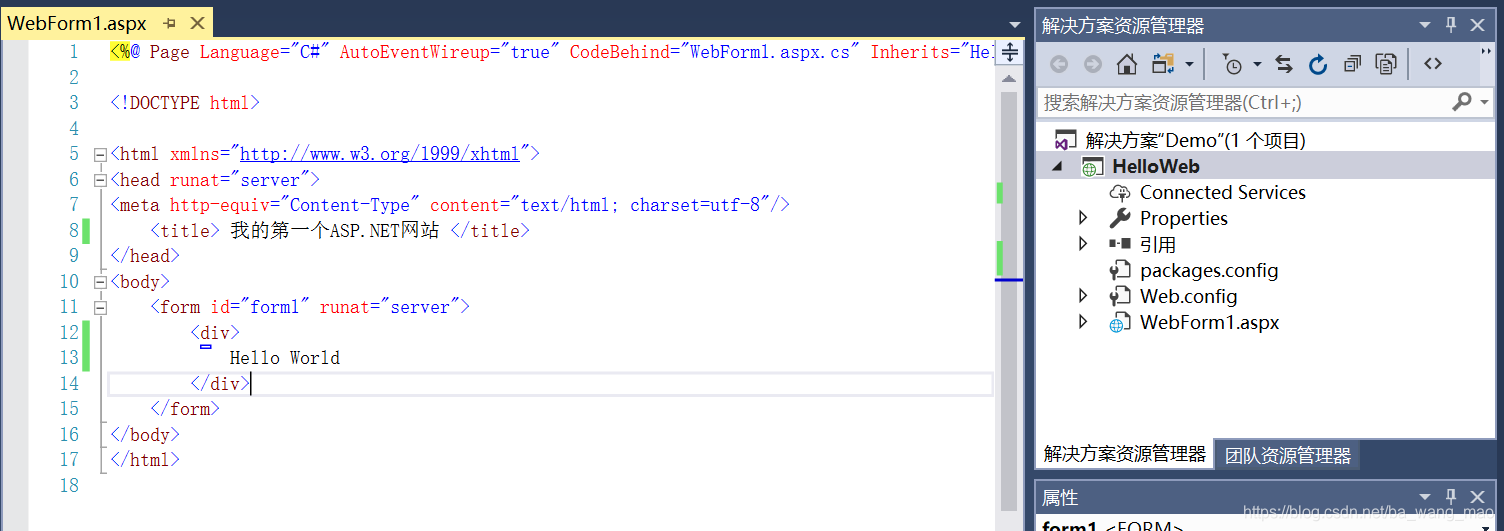Image resolution: width=1504 pixels, height=531 pixels.
Task: Click the HelloWeb project globe icon
Action: (x=1093, y=167)
